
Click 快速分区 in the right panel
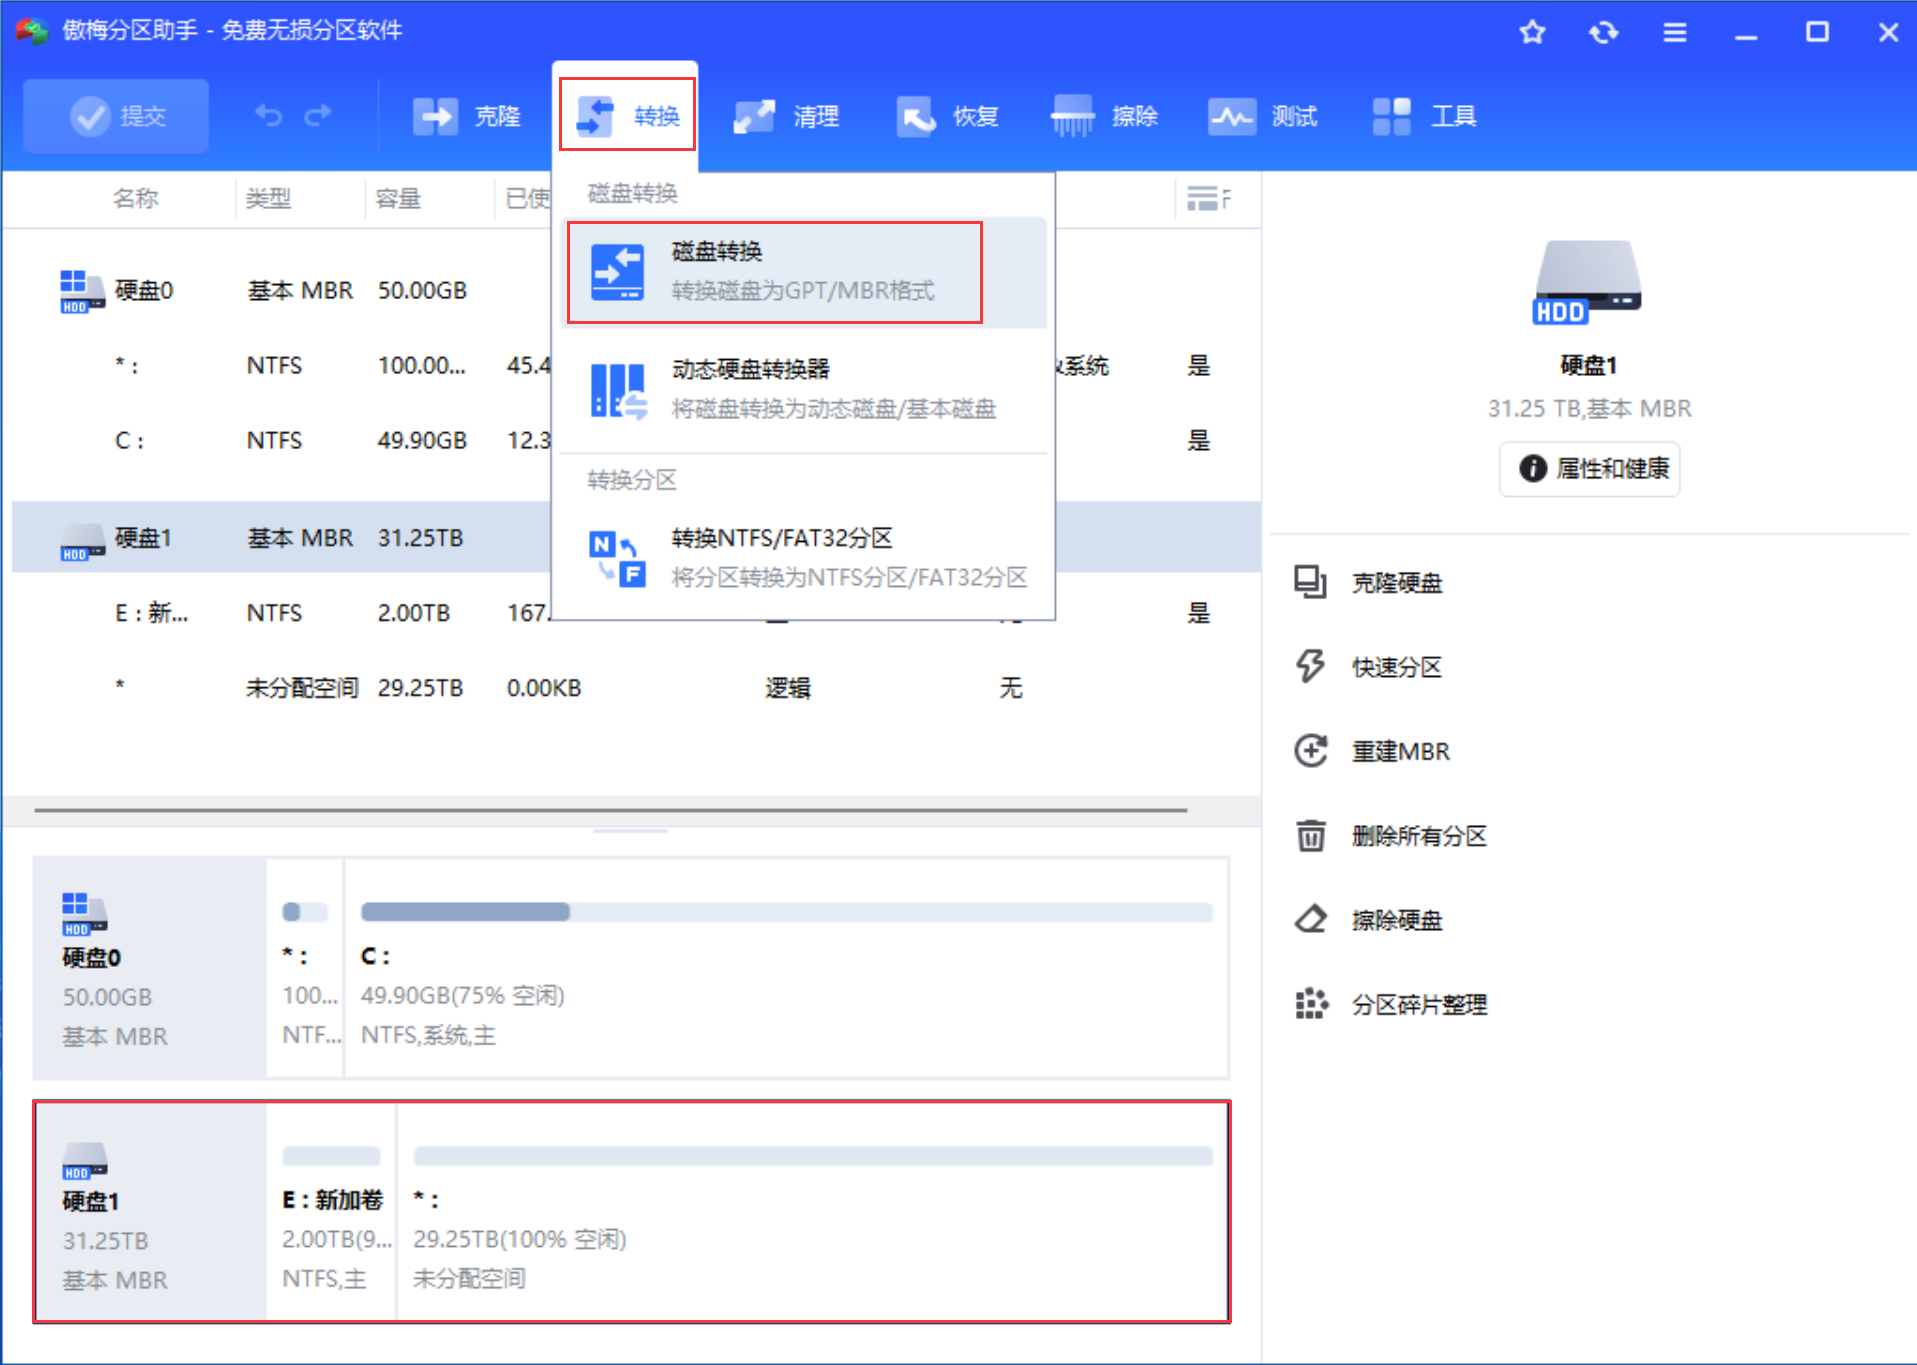pyautogui.click(x=1396, y=667)
